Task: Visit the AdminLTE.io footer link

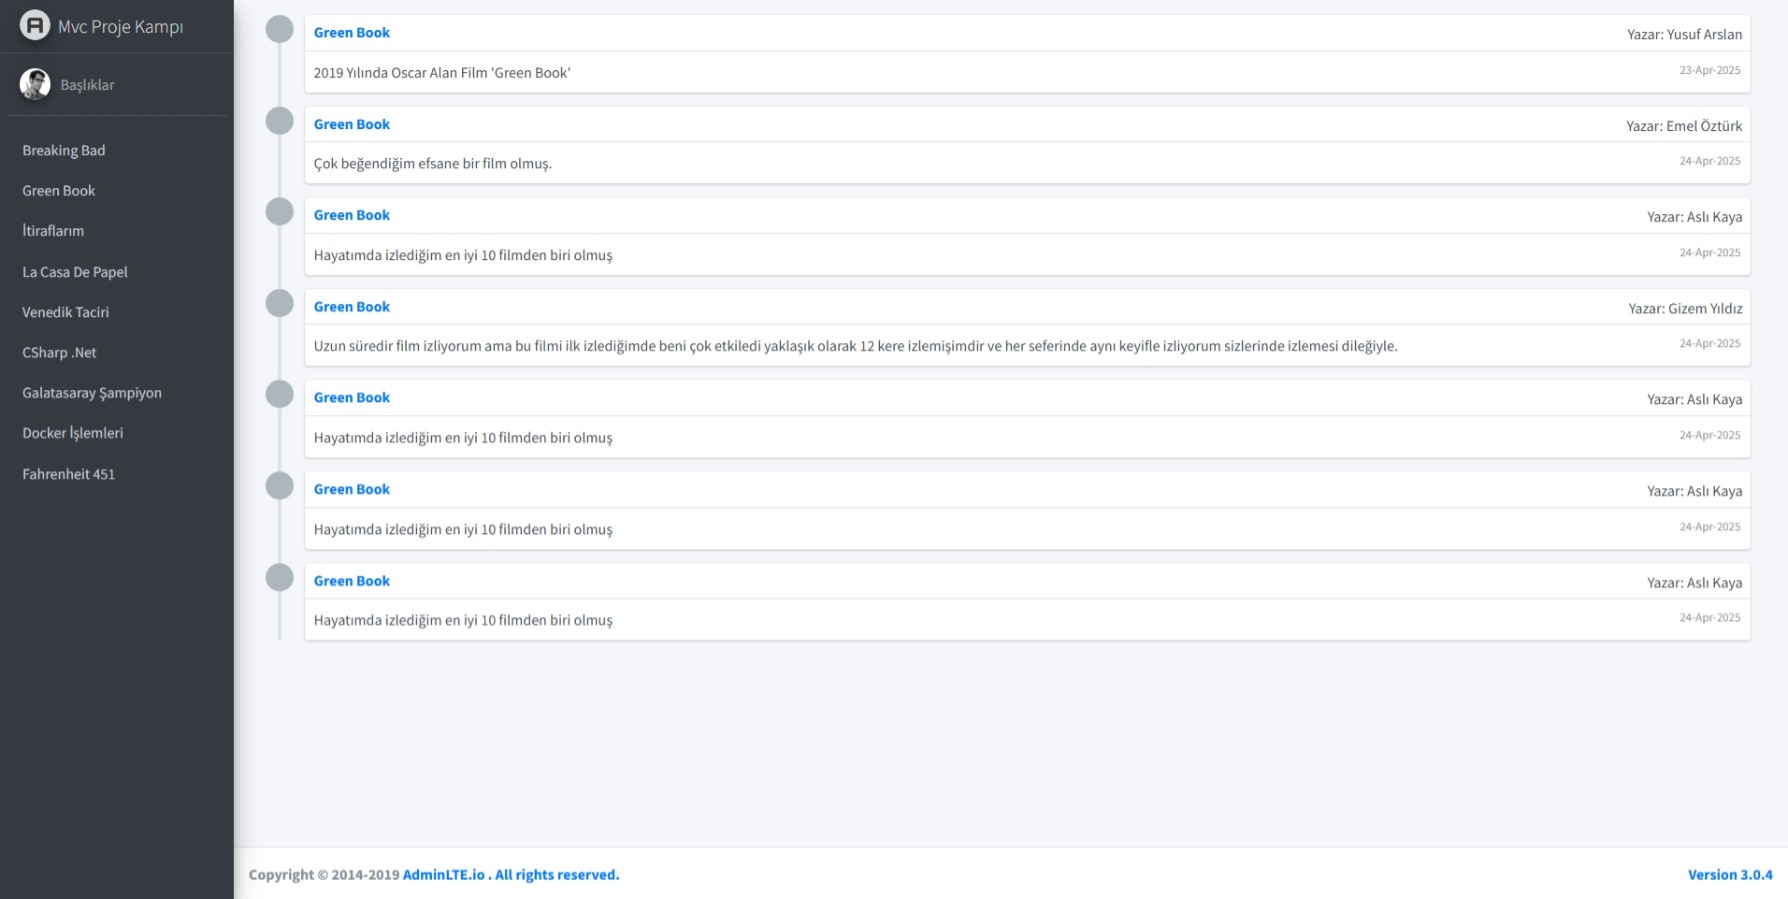Action: [x=444, y=875]
